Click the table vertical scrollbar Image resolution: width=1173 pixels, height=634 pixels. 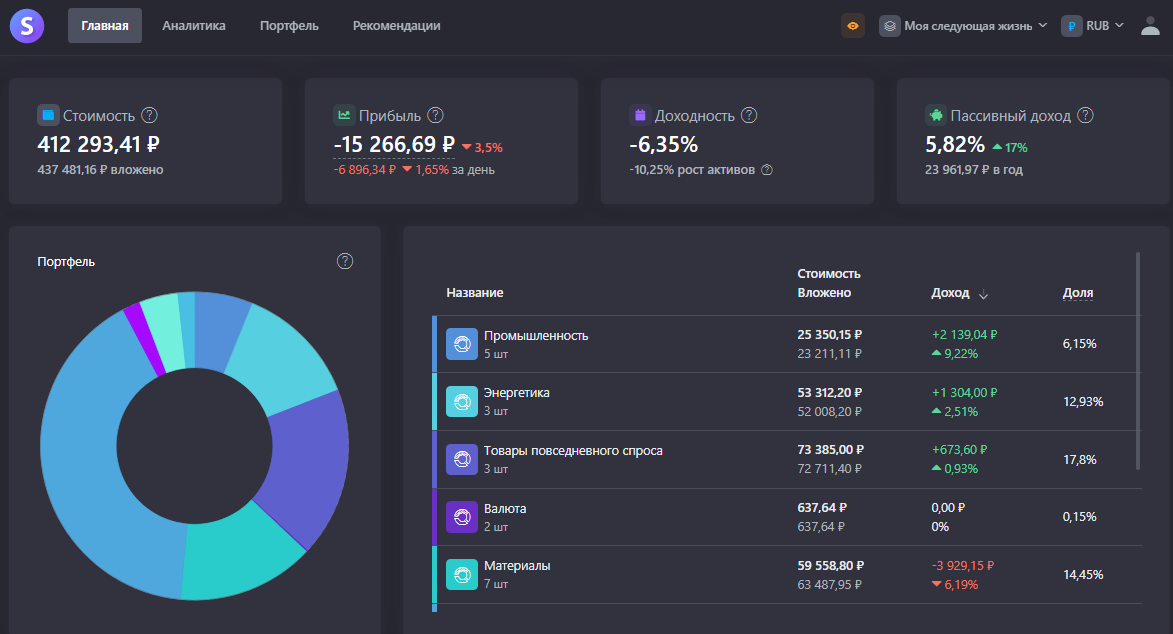click(x=1138, y=361)
